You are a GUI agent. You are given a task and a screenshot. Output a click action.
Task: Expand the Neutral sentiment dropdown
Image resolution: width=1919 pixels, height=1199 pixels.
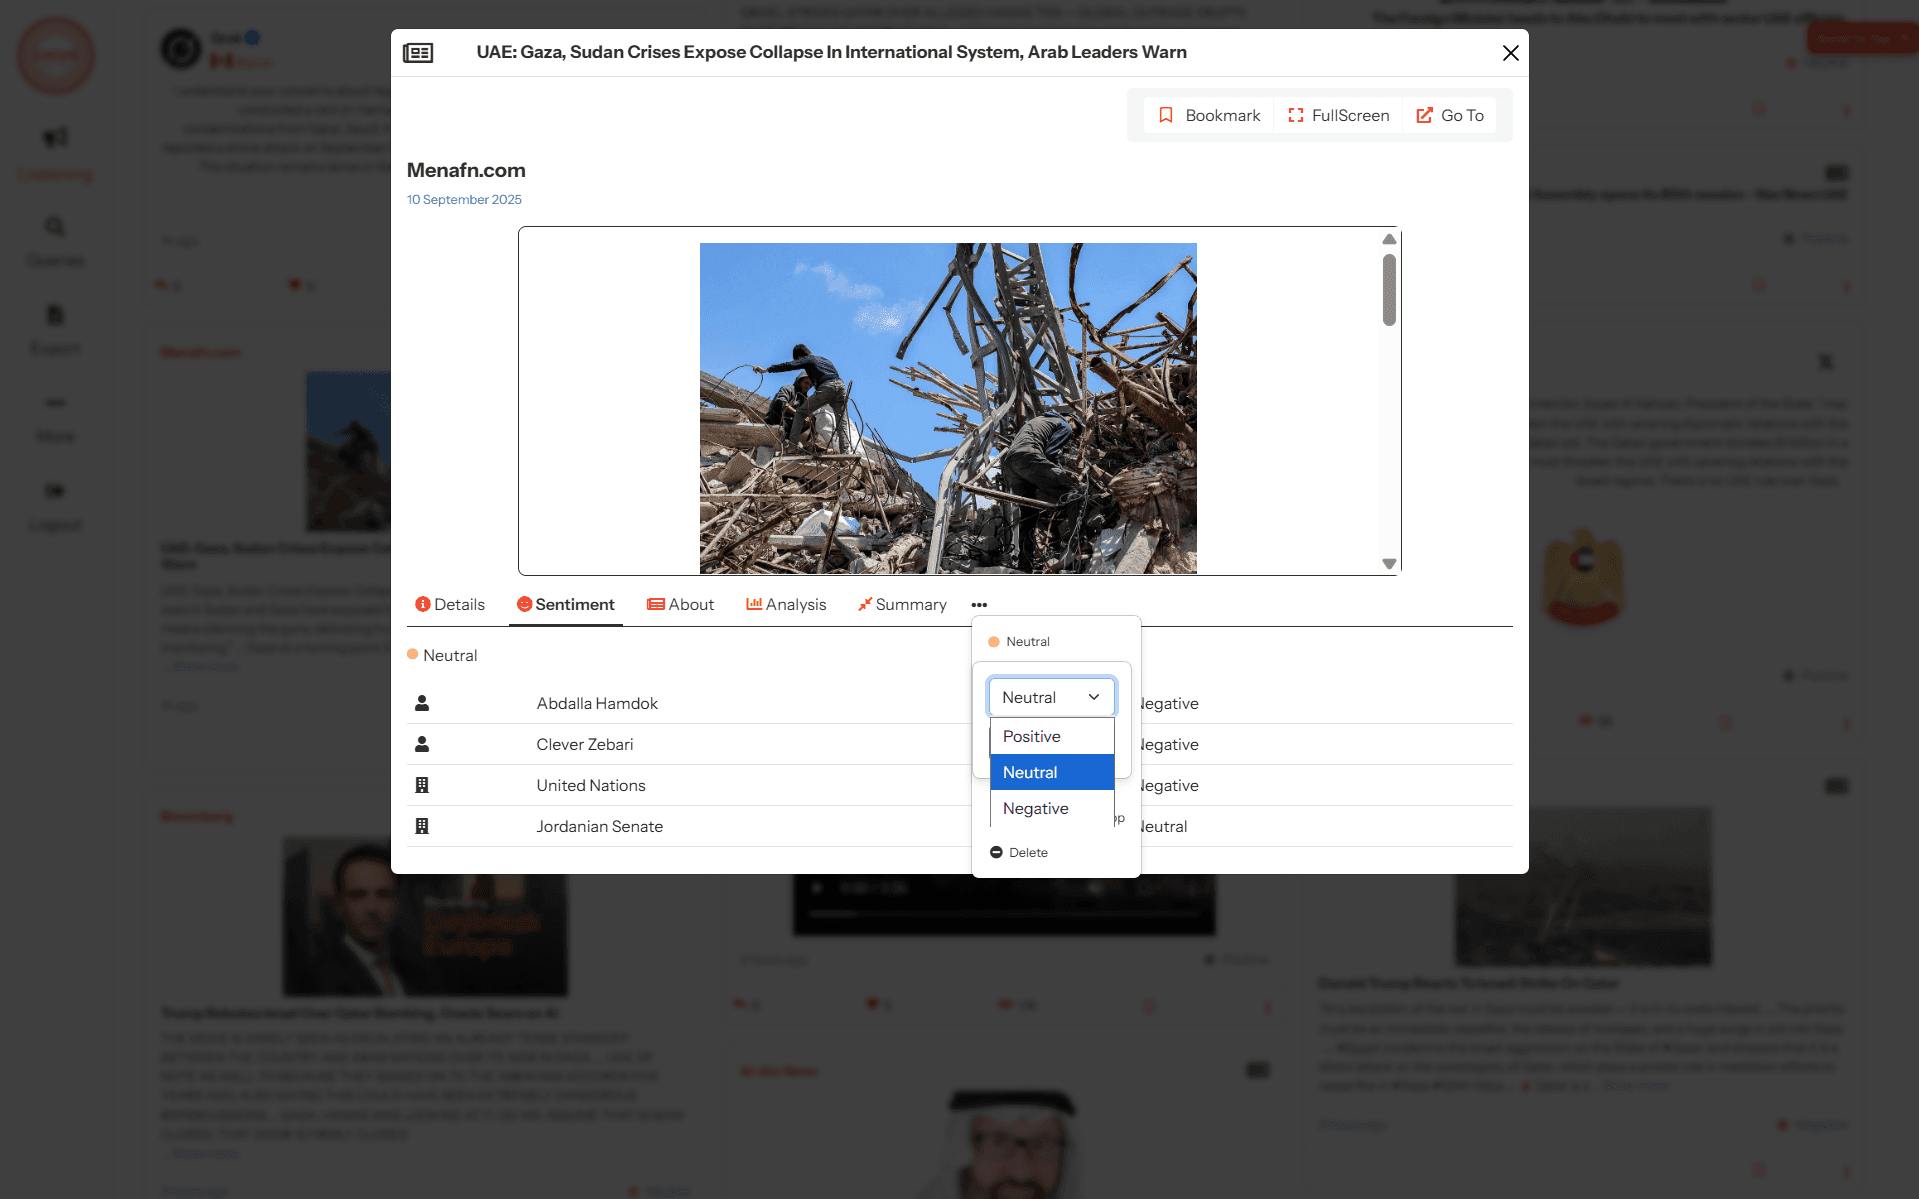click(1051, 697)
